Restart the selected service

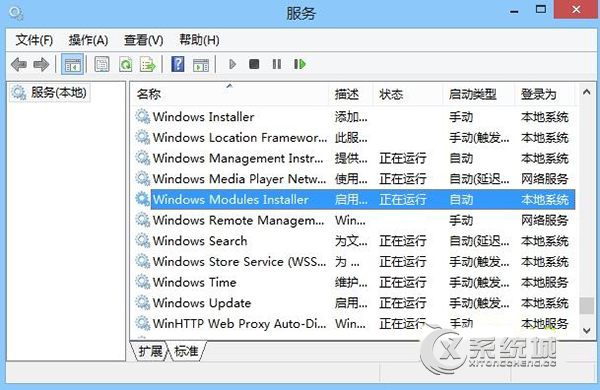pos(300,64)
